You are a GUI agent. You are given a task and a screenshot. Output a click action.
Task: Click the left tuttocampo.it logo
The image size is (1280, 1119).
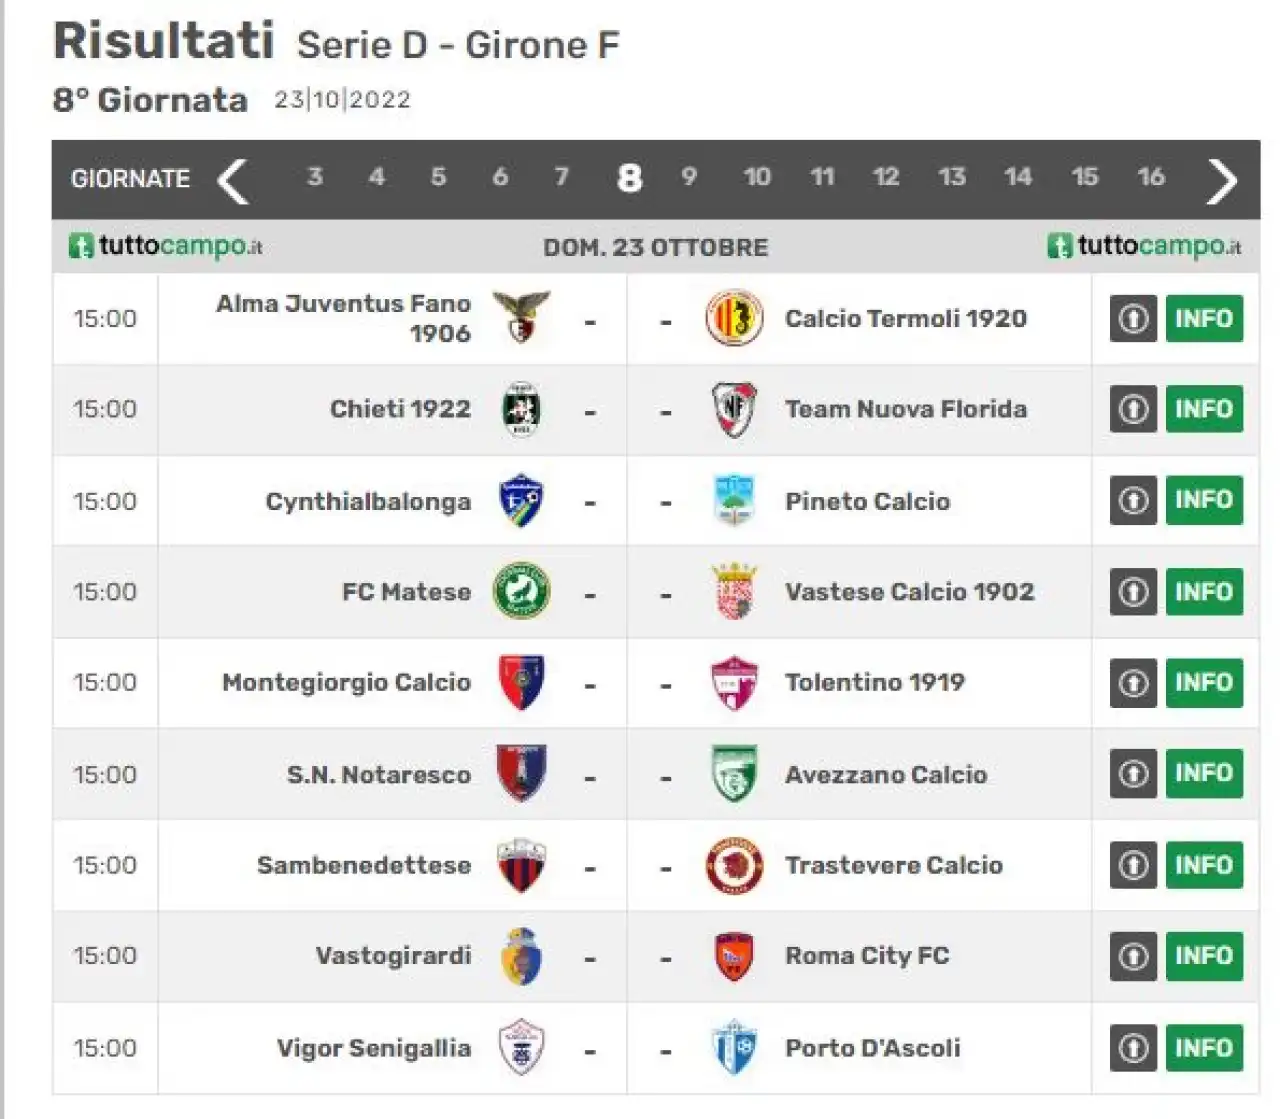point(166,246)
